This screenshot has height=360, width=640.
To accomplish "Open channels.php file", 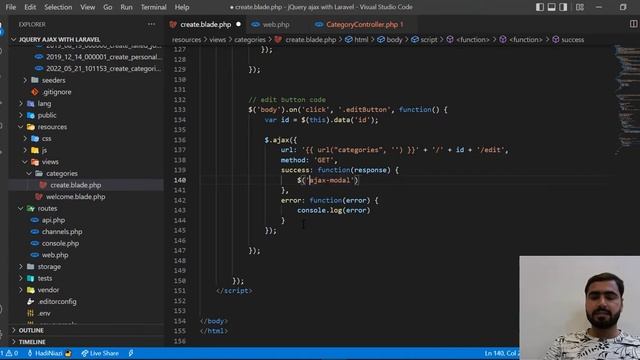I will click(x=62, y=231).
